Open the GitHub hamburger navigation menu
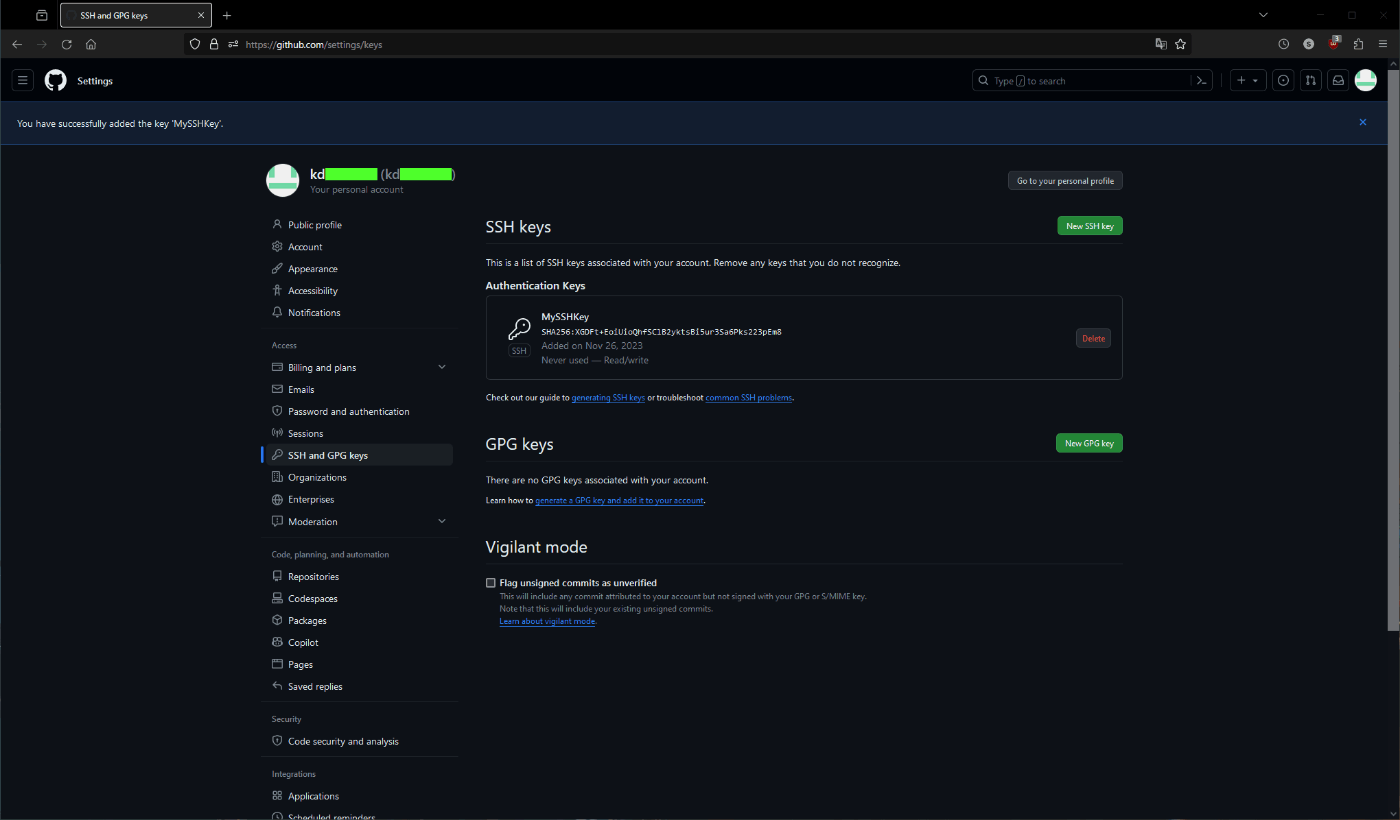 point(23,80)
